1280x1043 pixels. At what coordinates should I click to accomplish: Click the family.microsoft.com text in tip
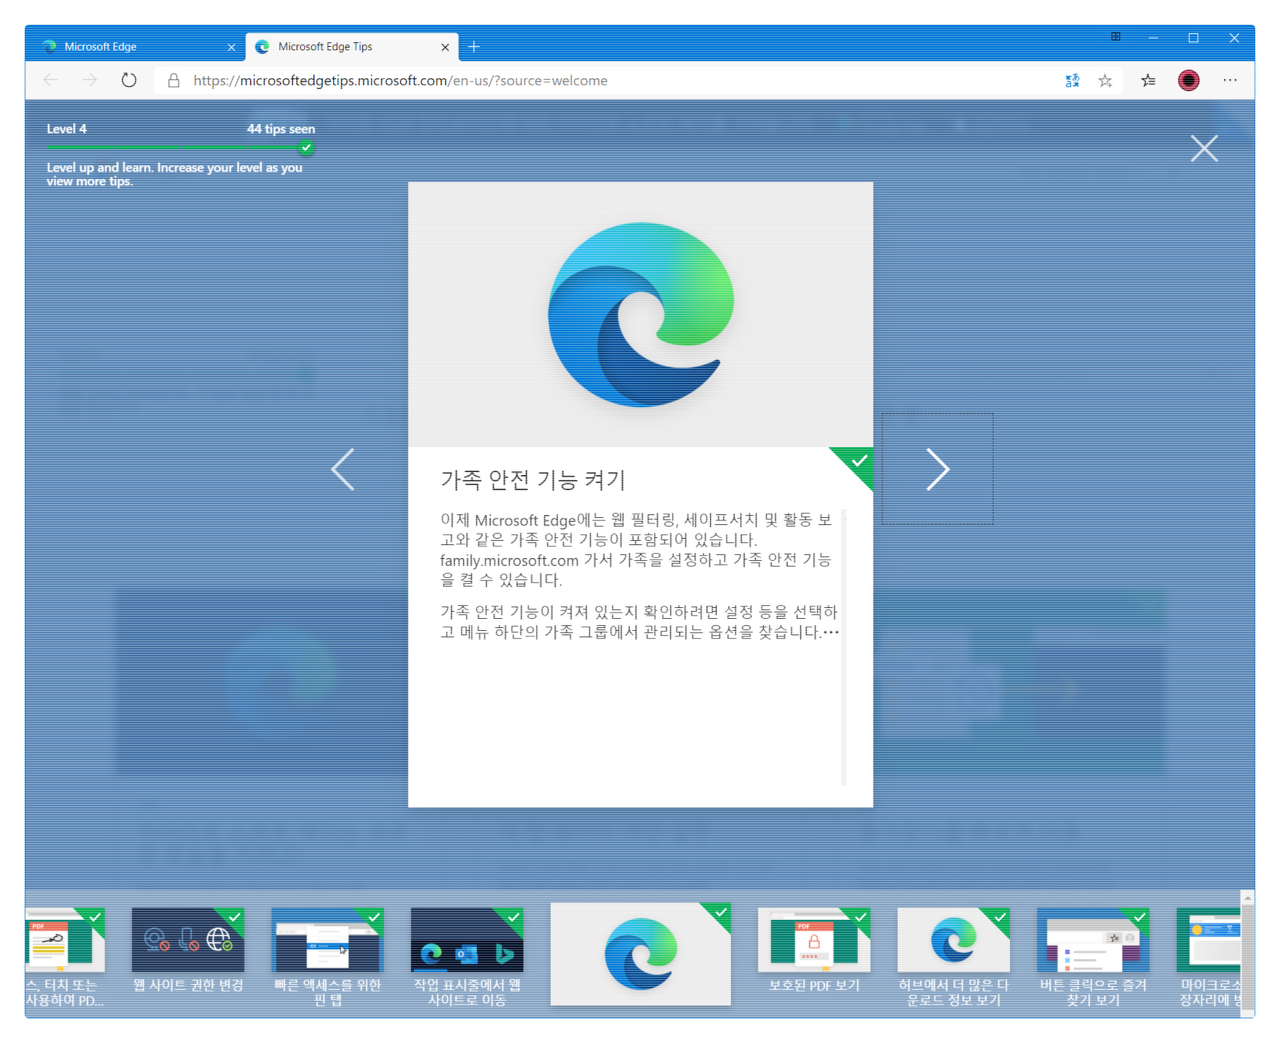point(509,560)
